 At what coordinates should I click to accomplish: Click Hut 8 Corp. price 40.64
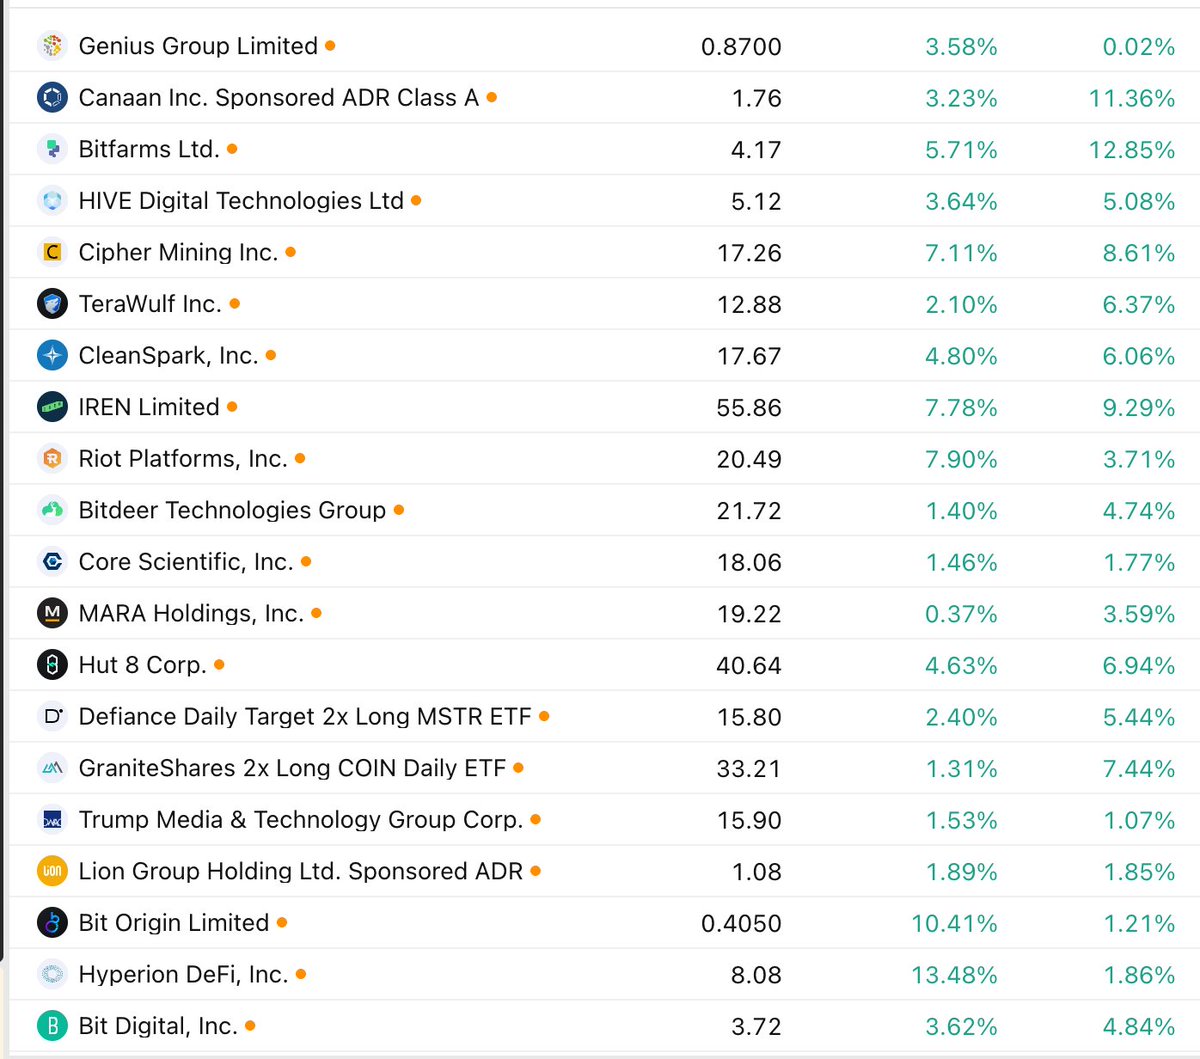749,666
